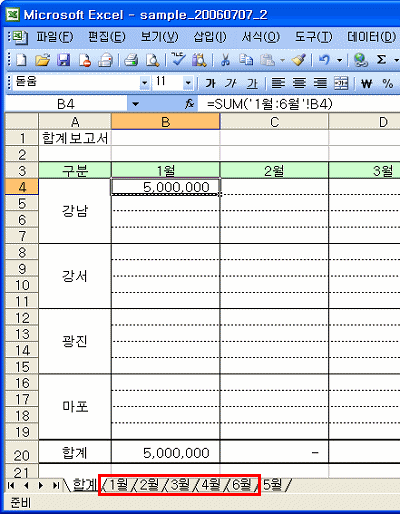Open Print Preview with the magnifier icon

pos(152,60)
